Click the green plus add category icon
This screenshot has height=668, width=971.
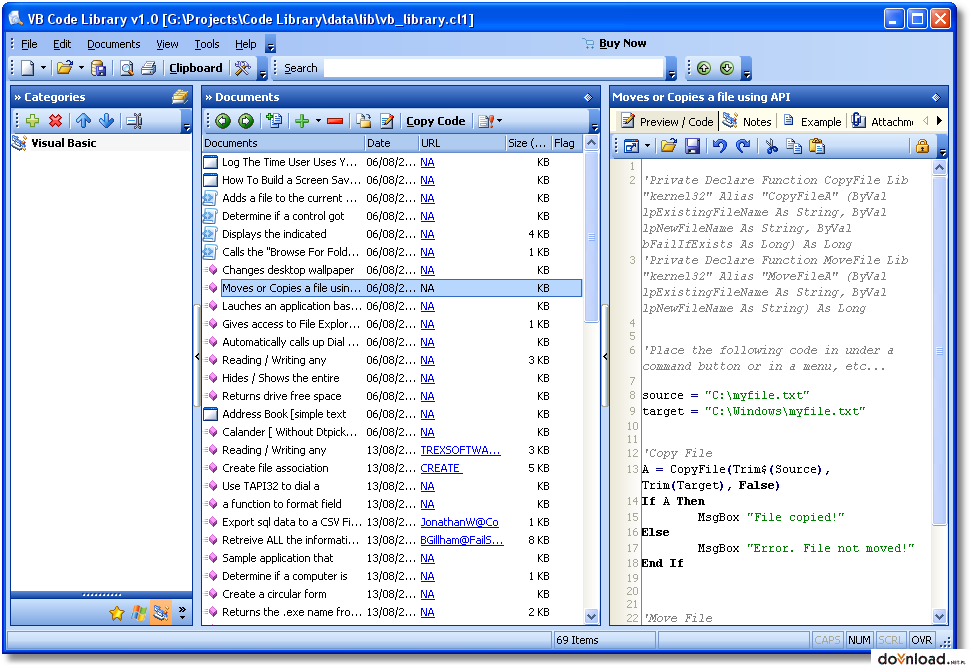point(32,121)
